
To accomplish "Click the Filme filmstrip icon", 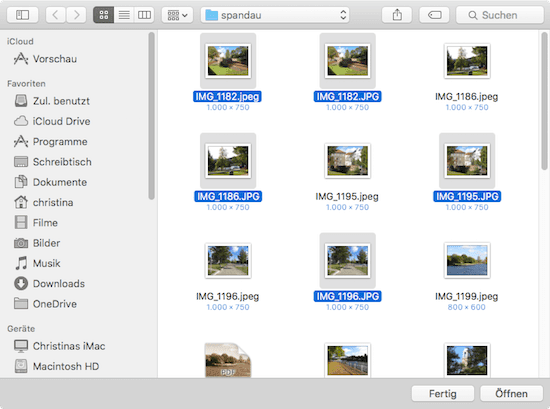I will point(21,222).
